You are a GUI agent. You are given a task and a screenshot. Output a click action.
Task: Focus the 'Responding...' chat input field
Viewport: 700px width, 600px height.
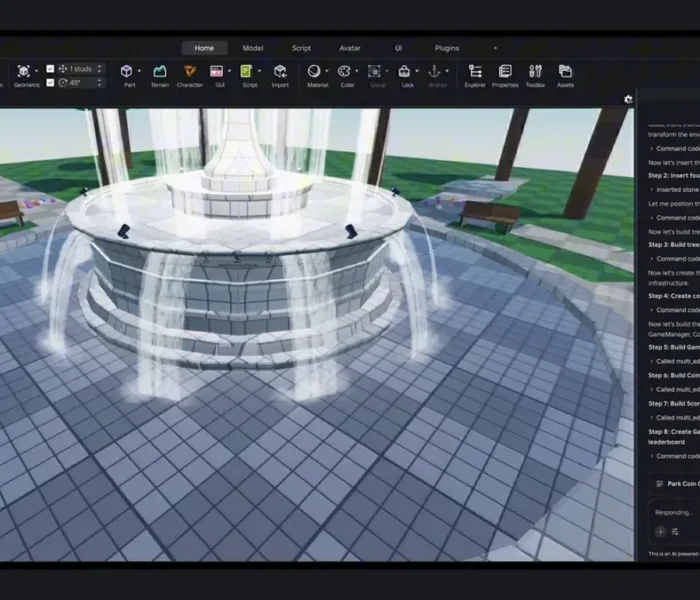pyautogui.click(x=674, y=512)
